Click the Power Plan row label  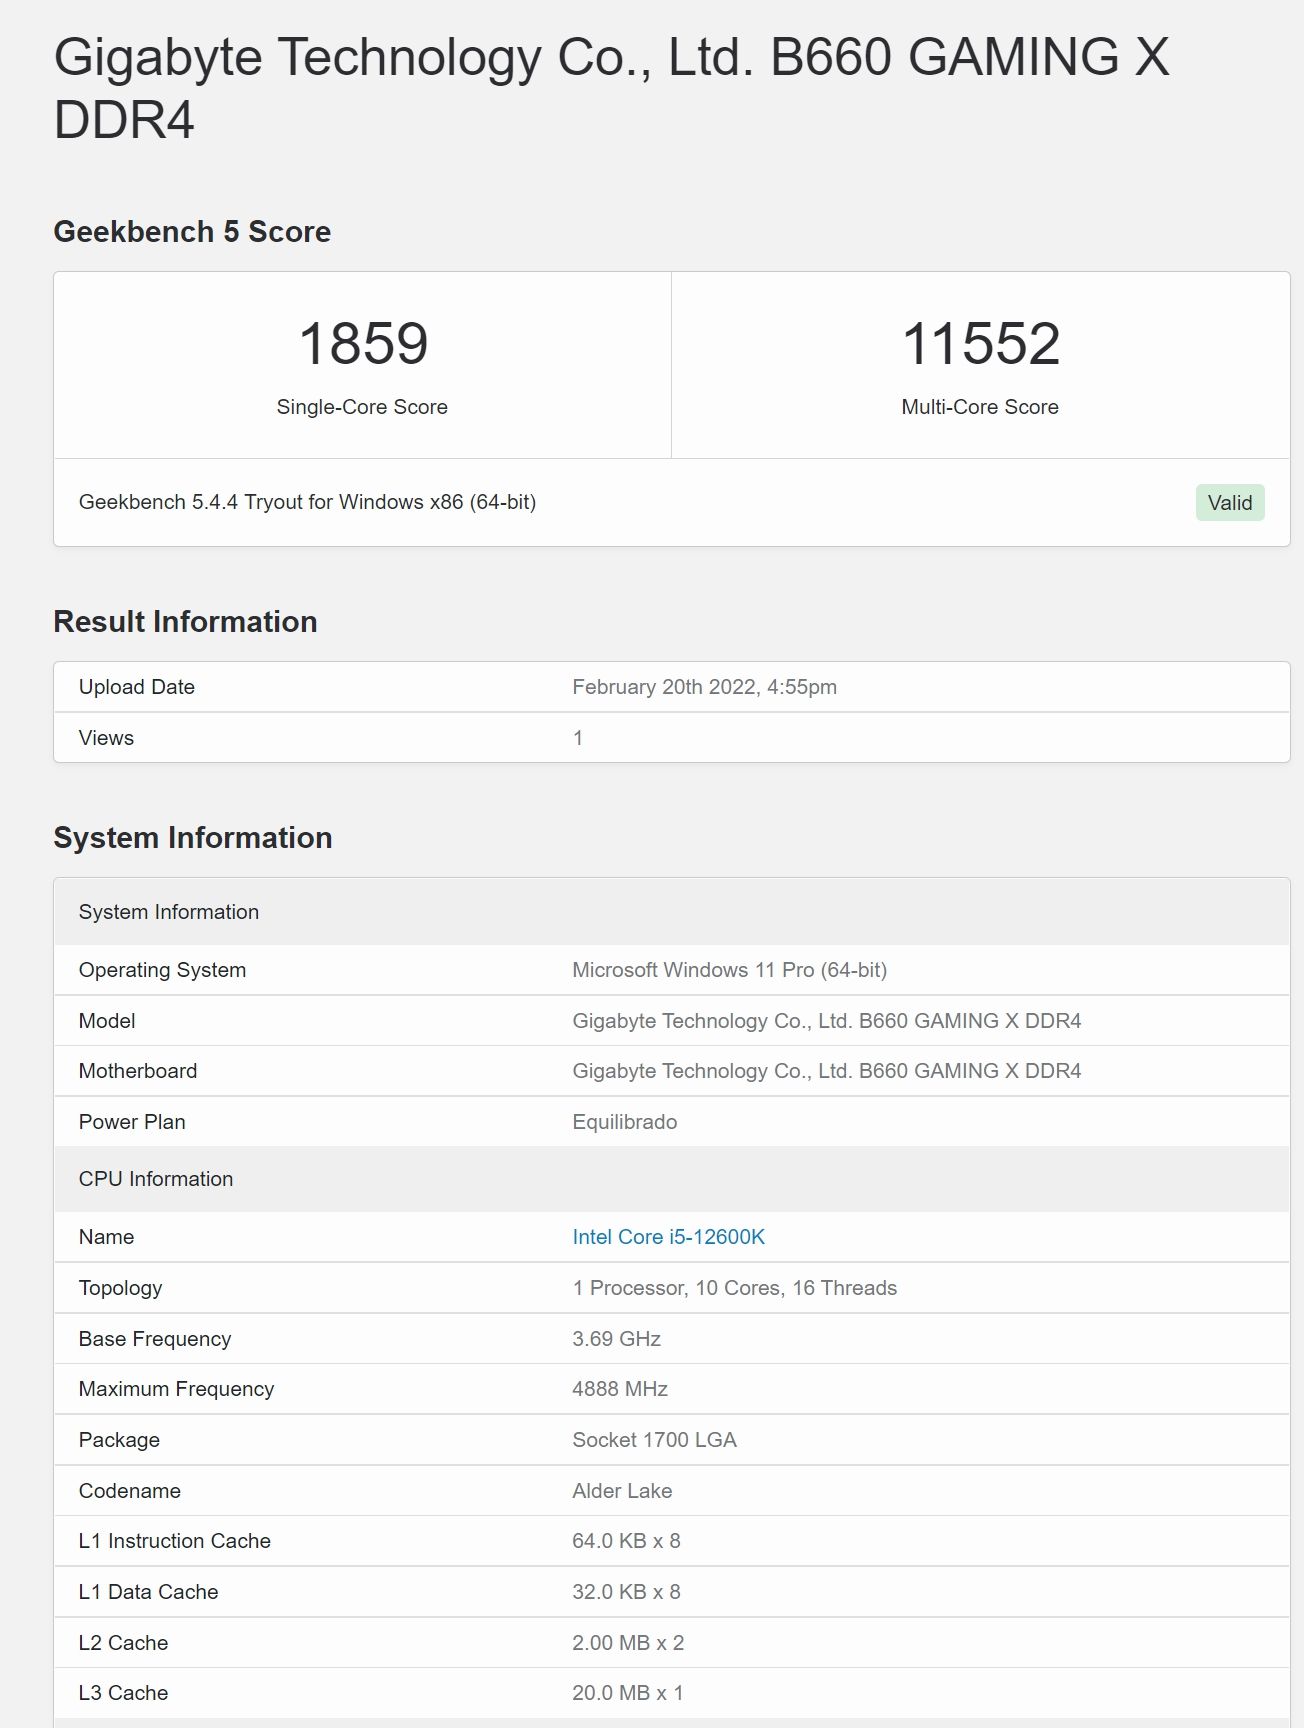pos(132,1122)
